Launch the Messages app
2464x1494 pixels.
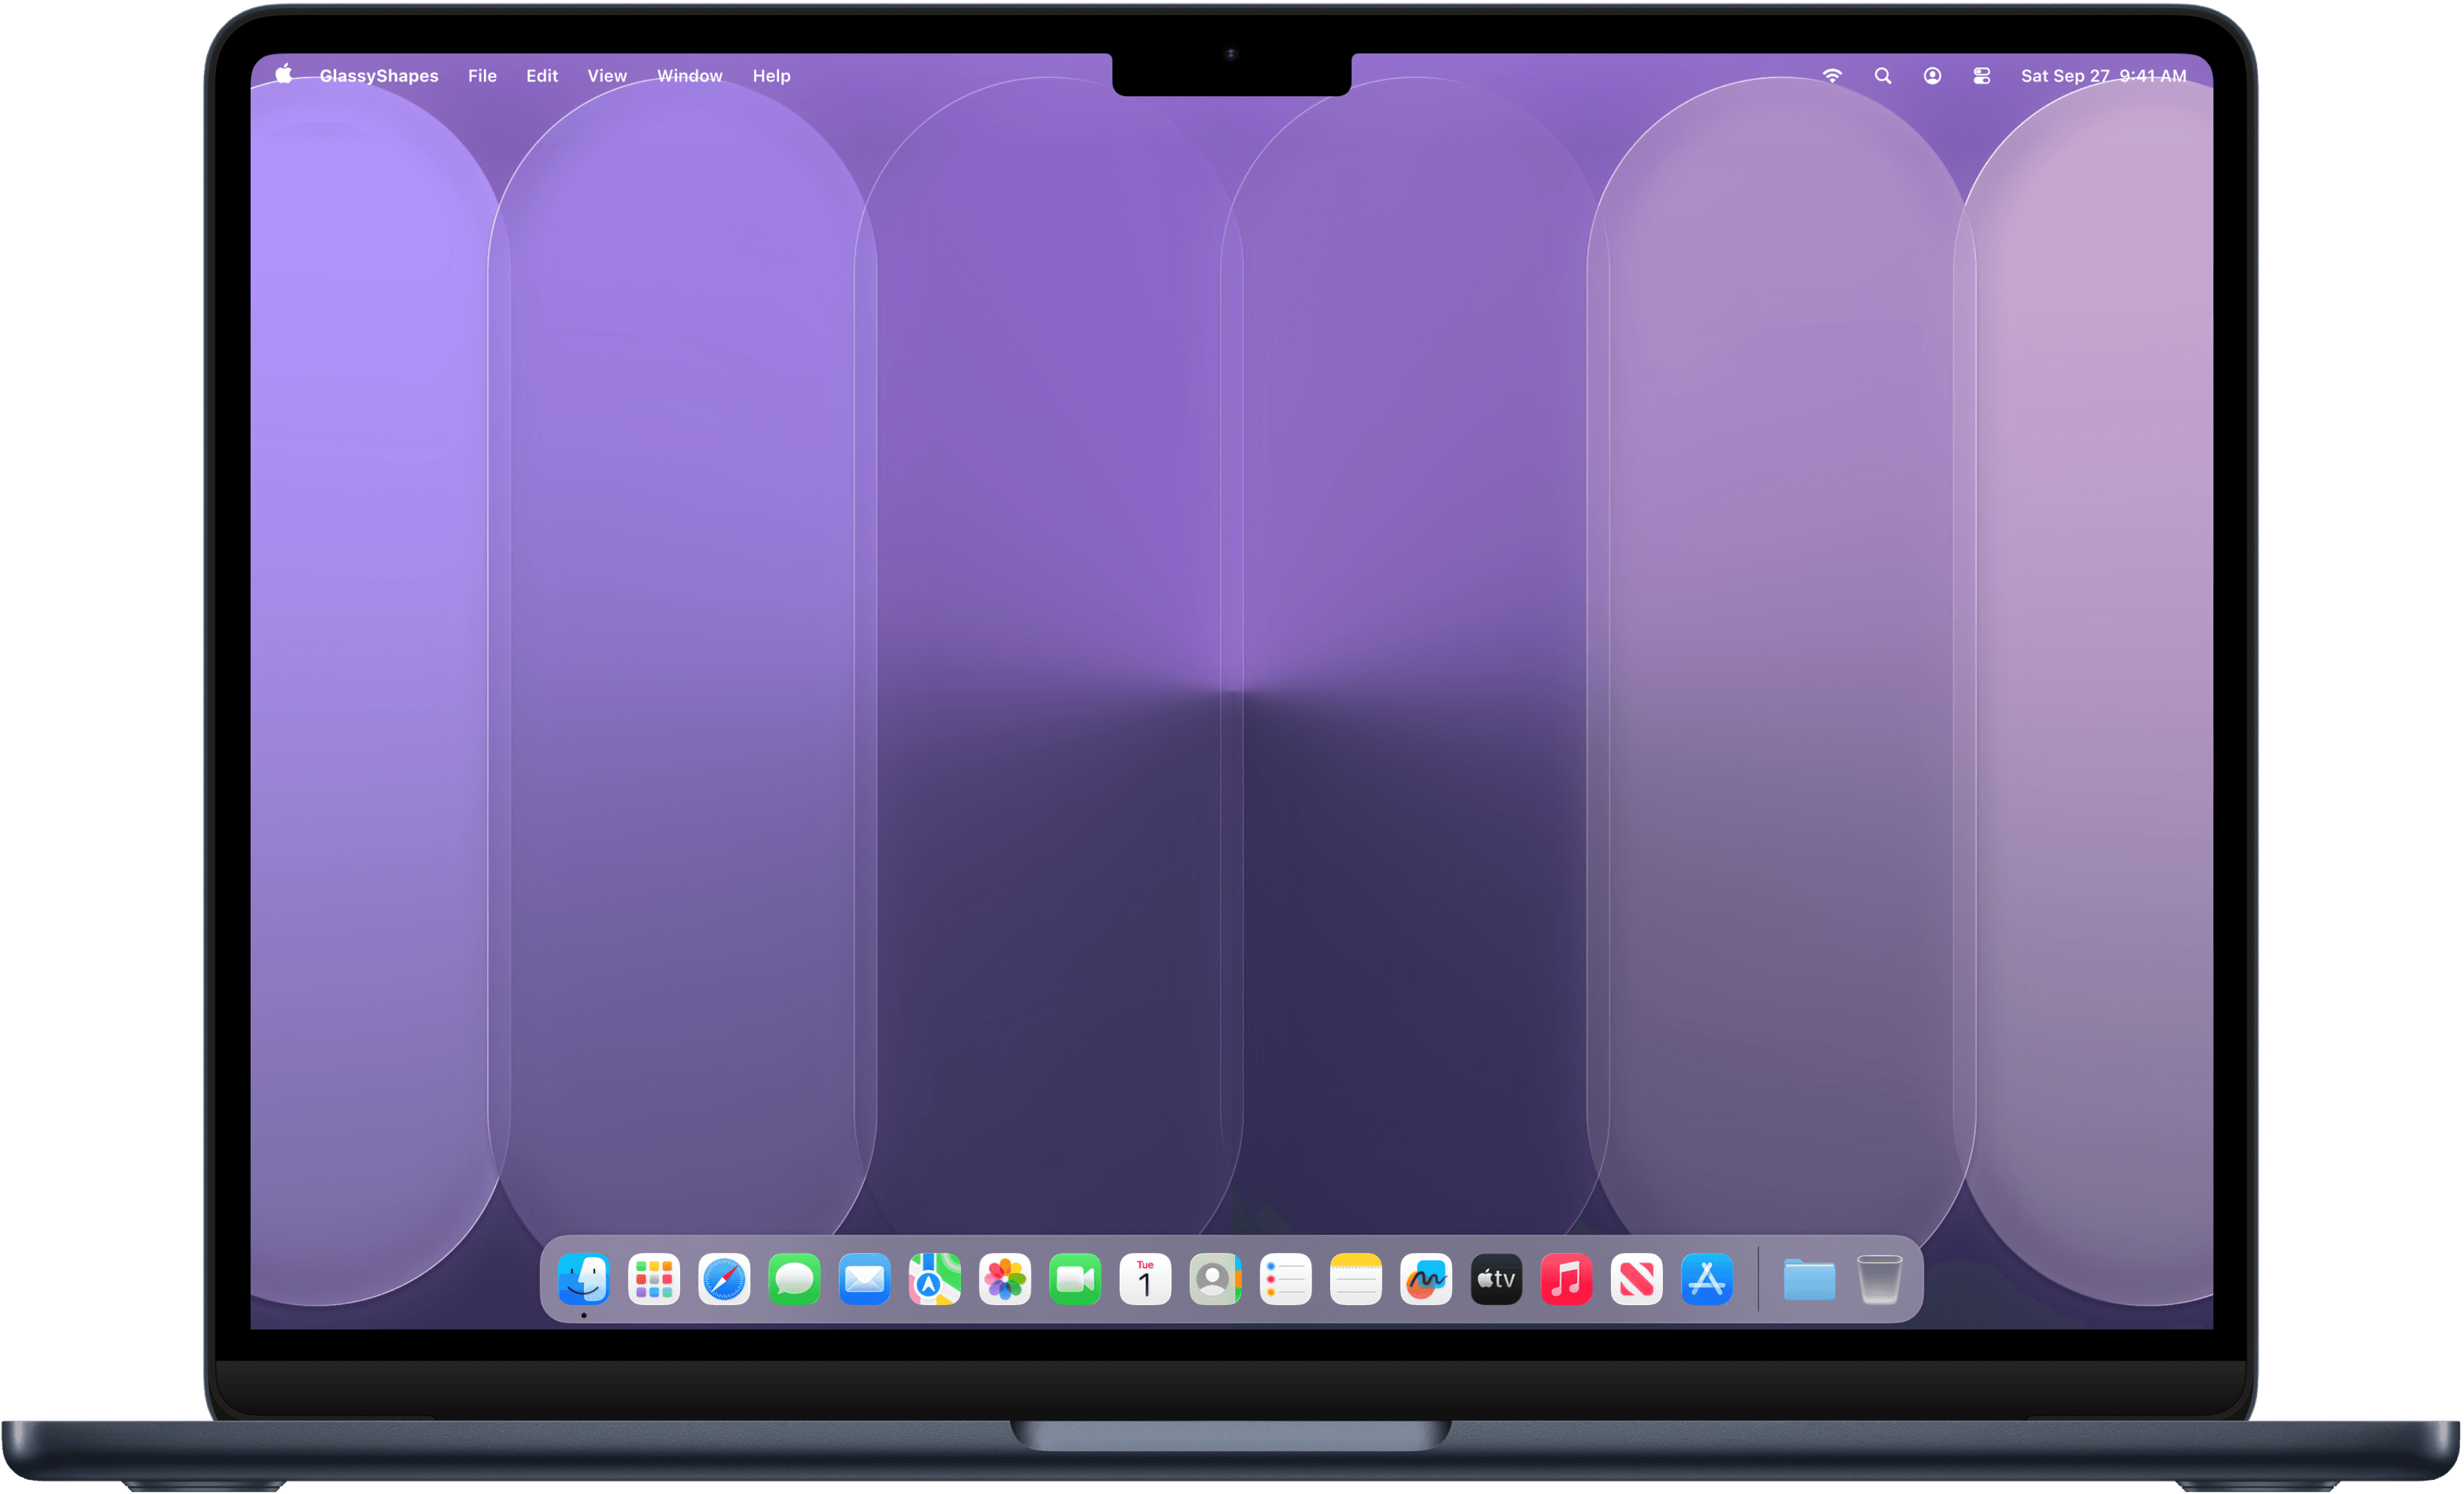[x=793, y=1280]
